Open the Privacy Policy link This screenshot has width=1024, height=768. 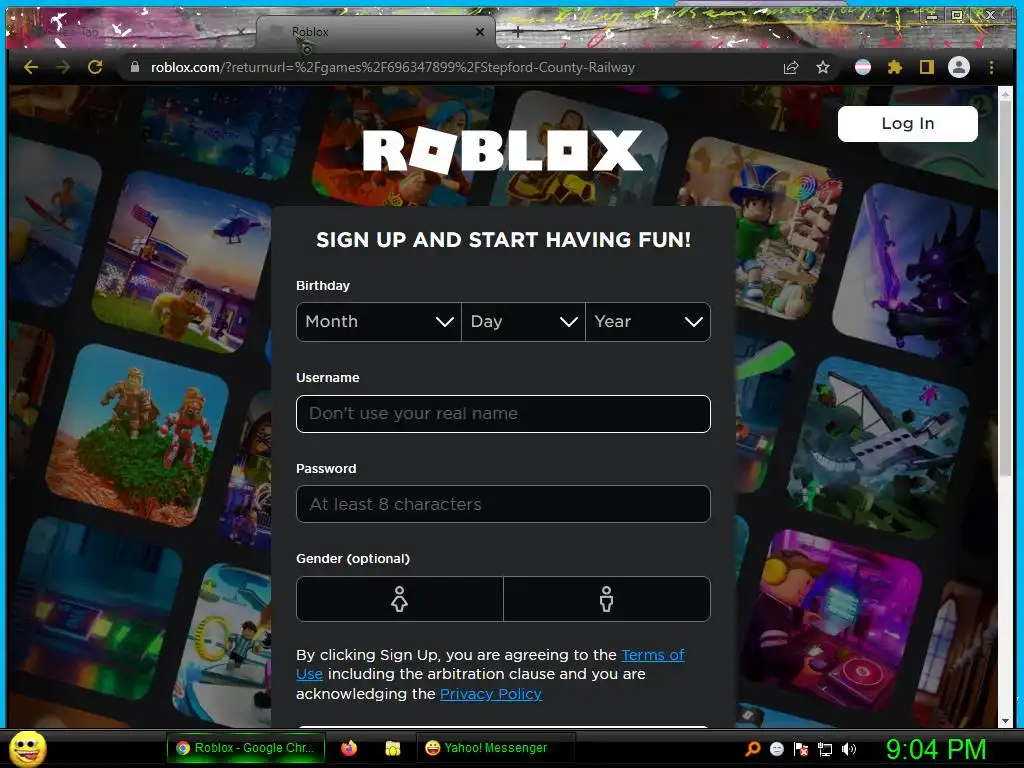click(490, 694)
